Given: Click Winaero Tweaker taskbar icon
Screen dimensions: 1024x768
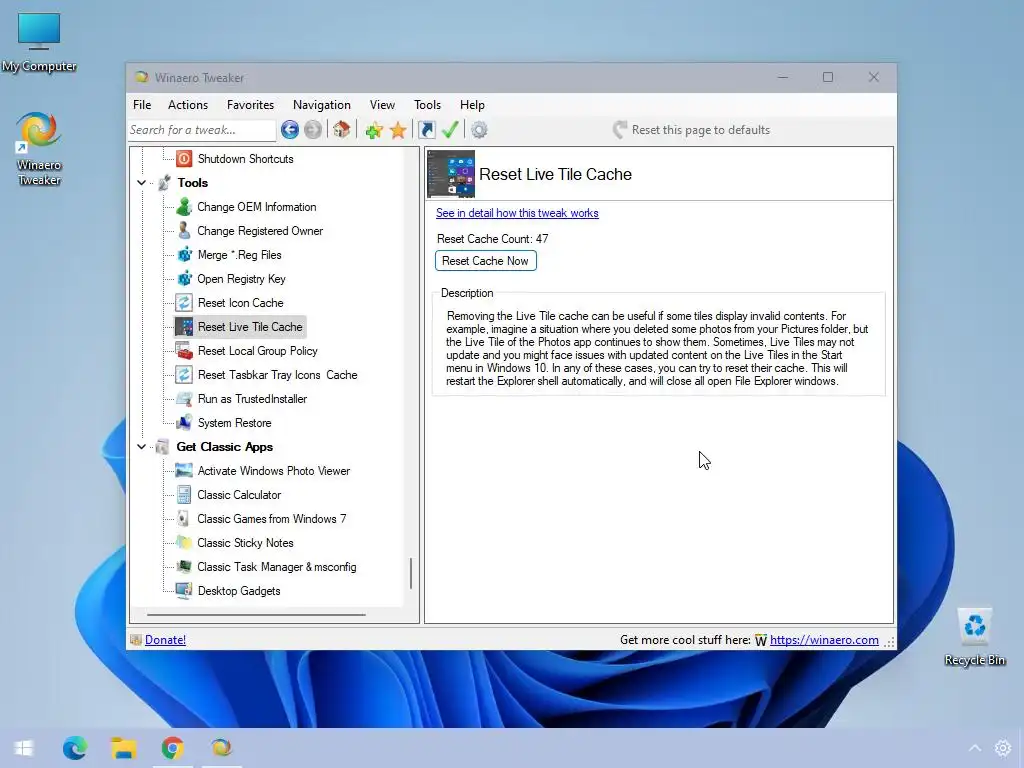Looking at the screenshot, I should pyautogui.click(x=221, y=747).
